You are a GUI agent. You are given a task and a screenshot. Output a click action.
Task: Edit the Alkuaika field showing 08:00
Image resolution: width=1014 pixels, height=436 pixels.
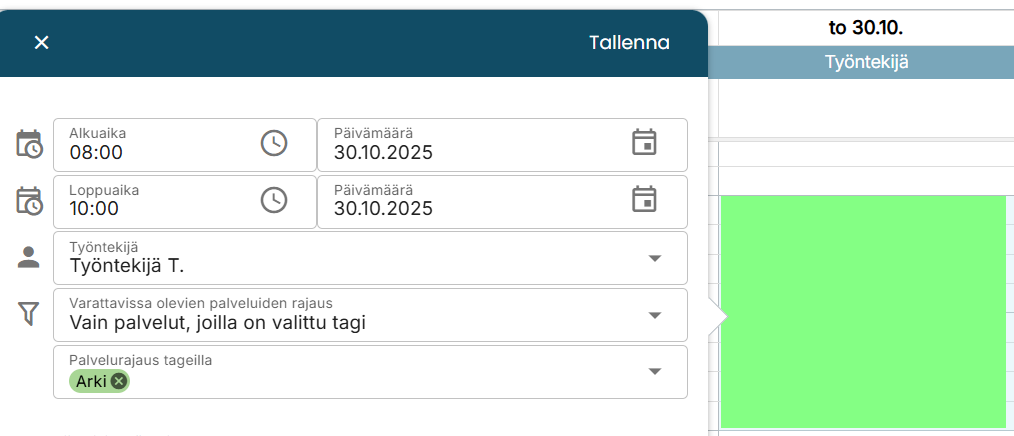[x=150, y=152]
